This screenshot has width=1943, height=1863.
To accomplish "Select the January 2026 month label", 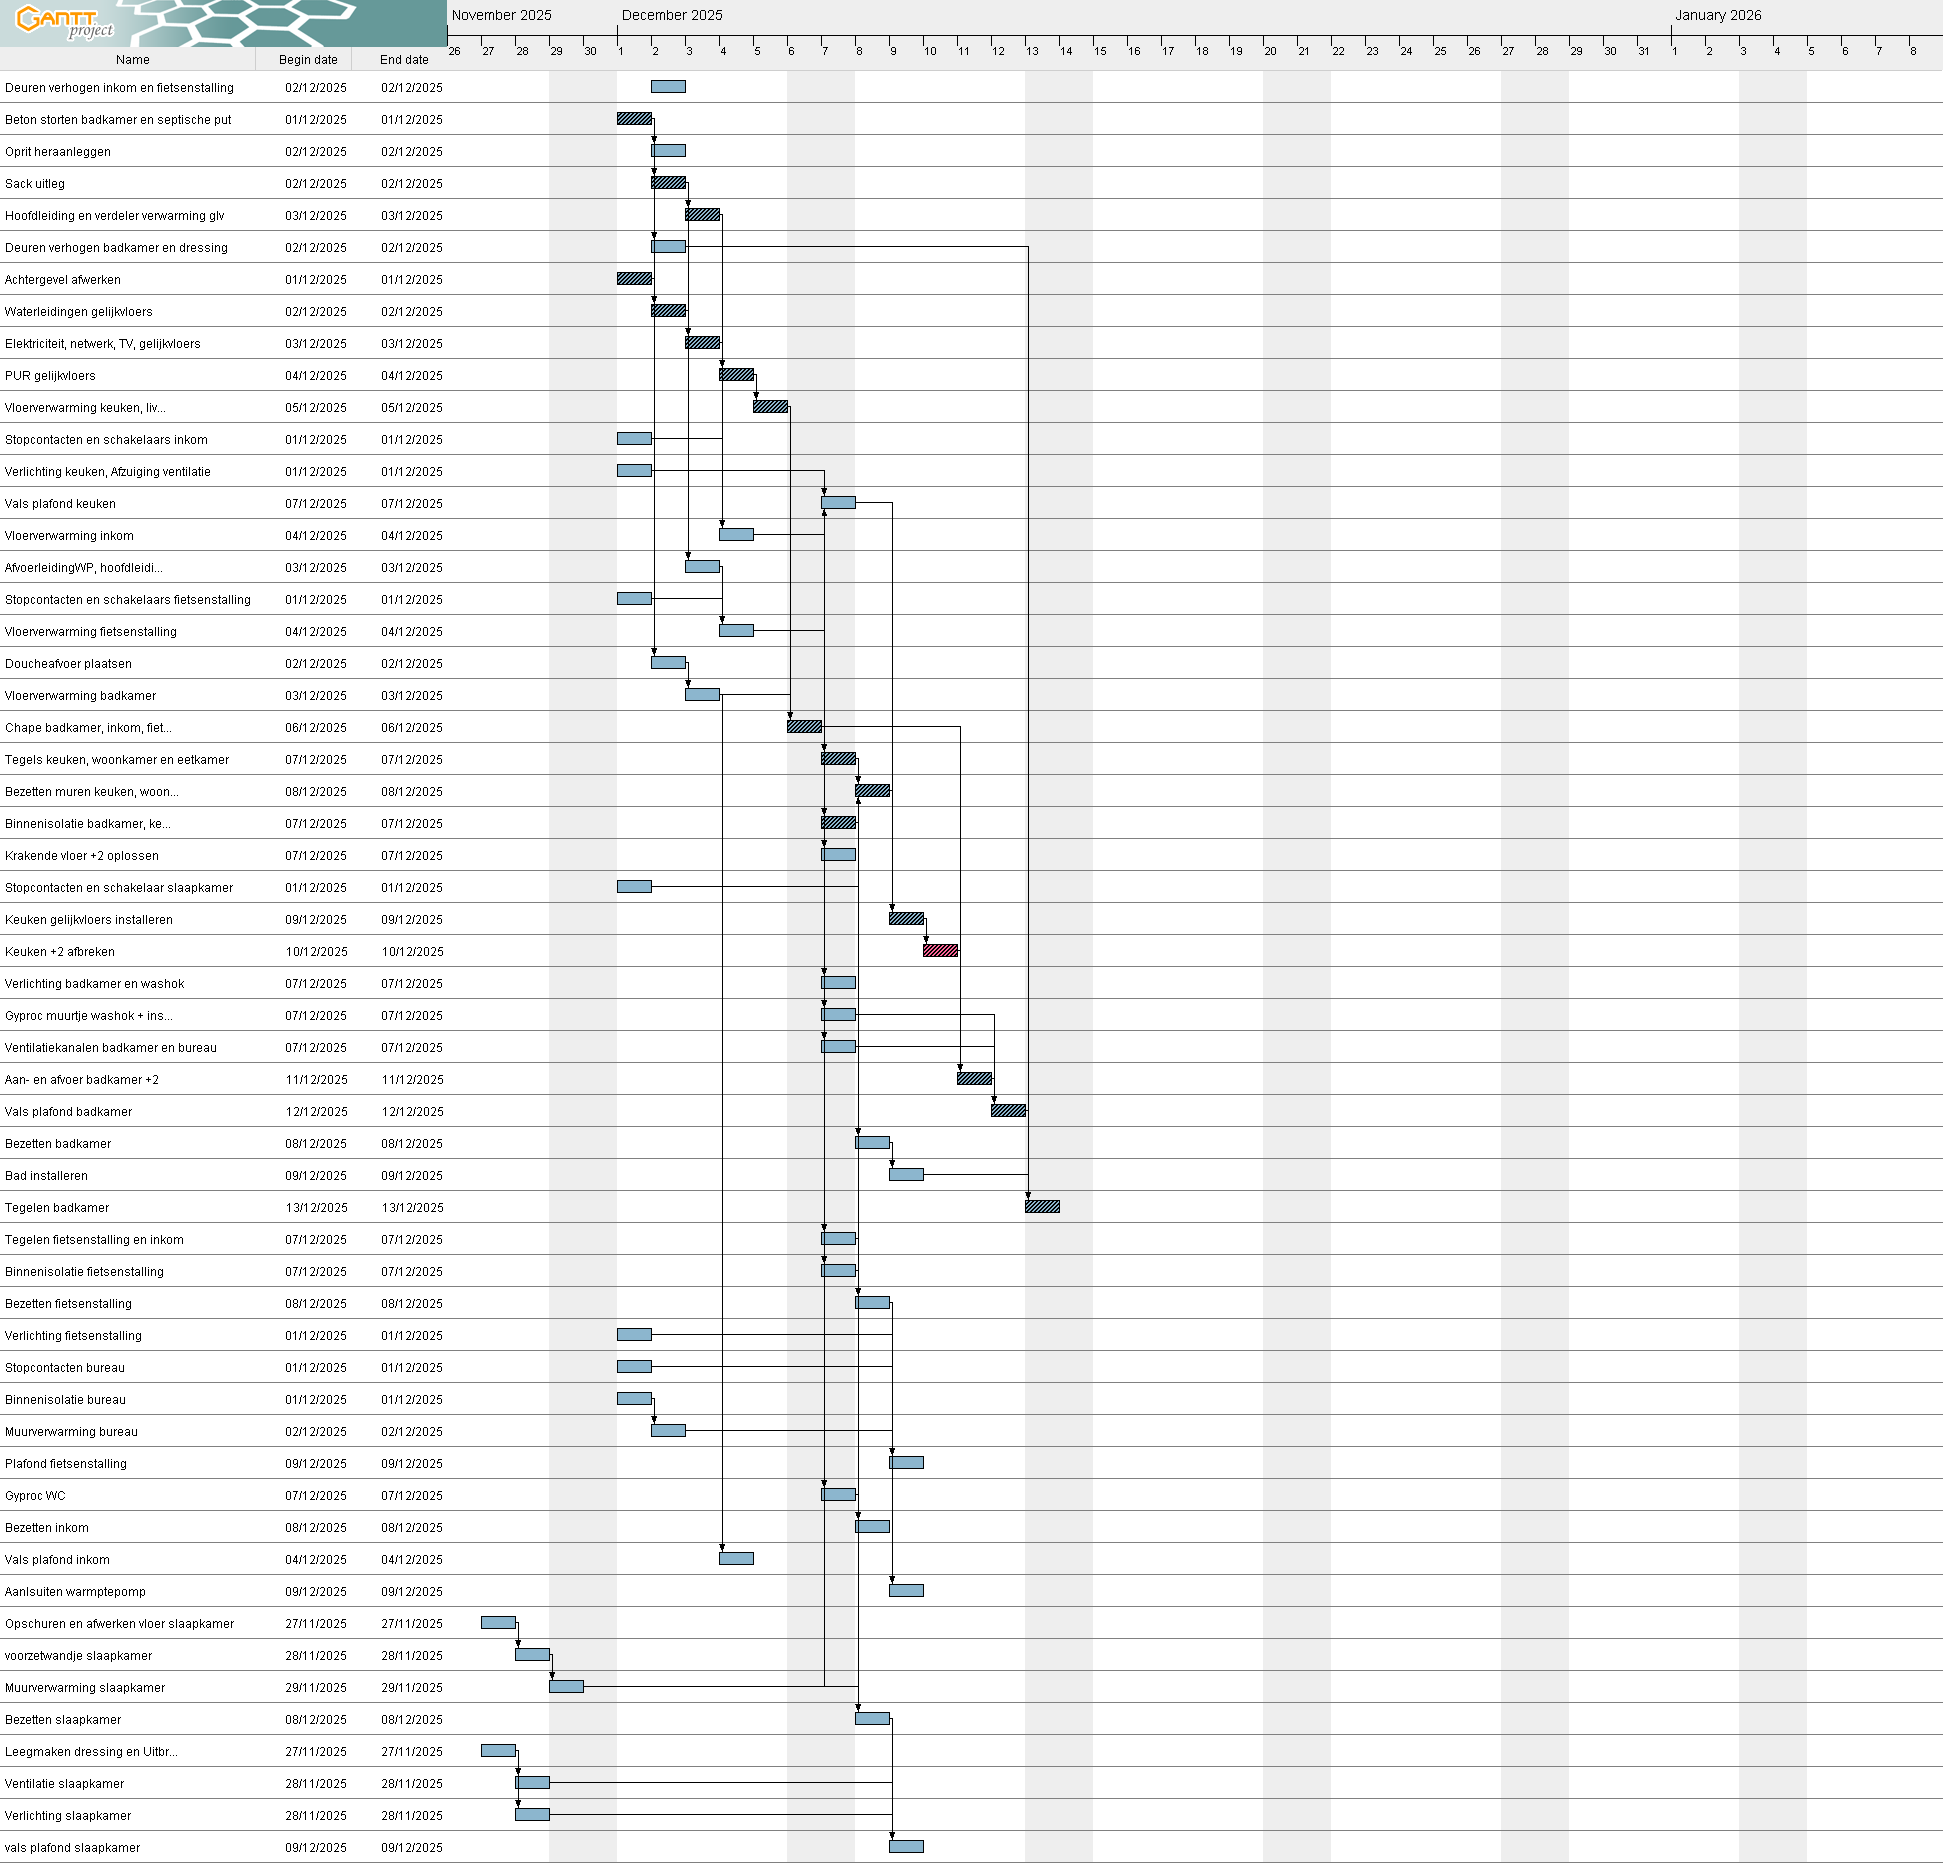I will click(1718, 15).
